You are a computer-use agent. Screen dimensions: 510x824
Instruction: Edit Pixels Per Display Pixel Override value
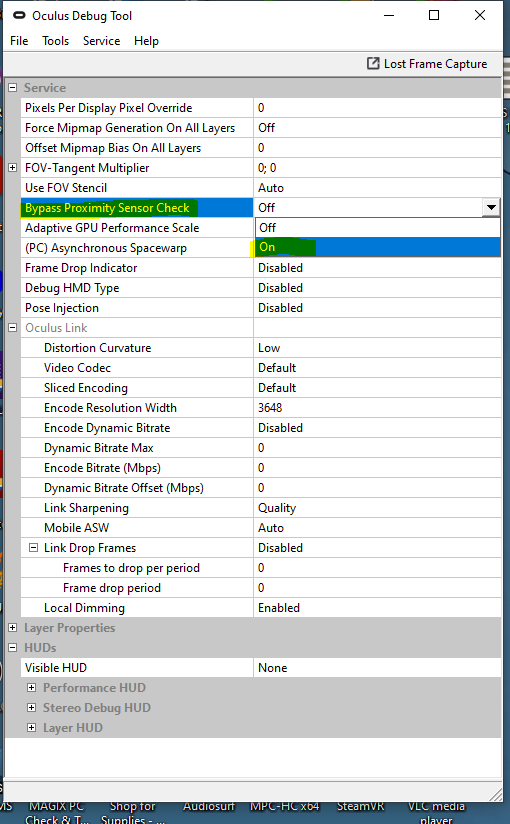(377, 108)
